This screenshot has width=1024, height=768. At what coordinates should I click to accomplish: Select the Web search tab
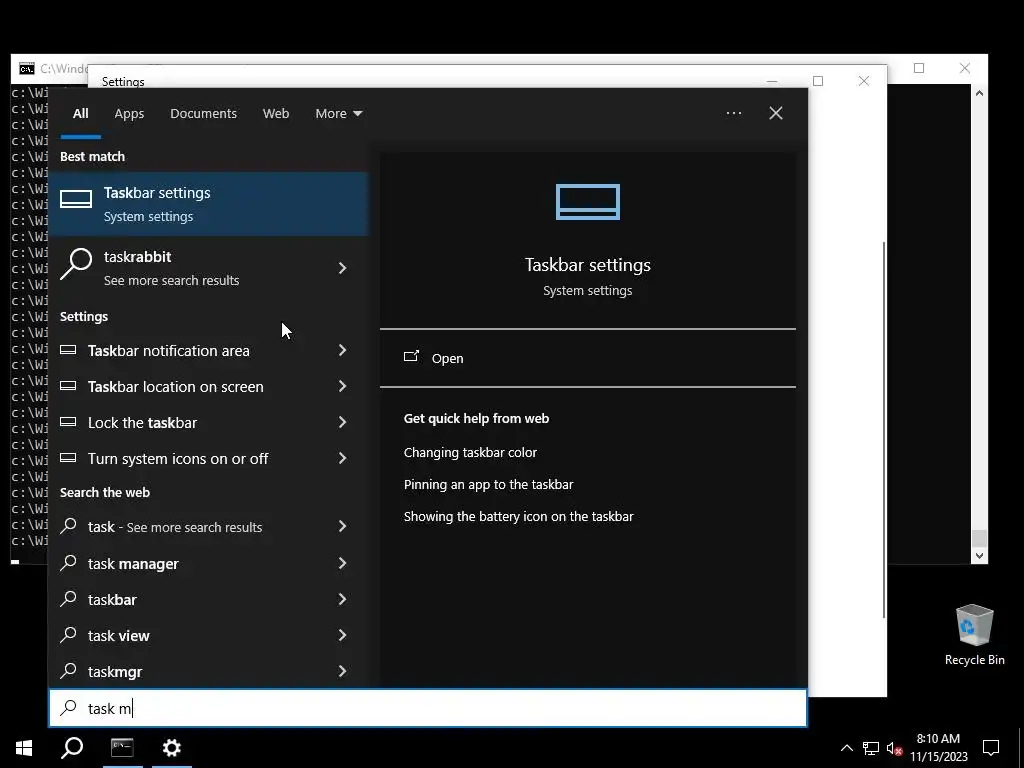[276, 114]
